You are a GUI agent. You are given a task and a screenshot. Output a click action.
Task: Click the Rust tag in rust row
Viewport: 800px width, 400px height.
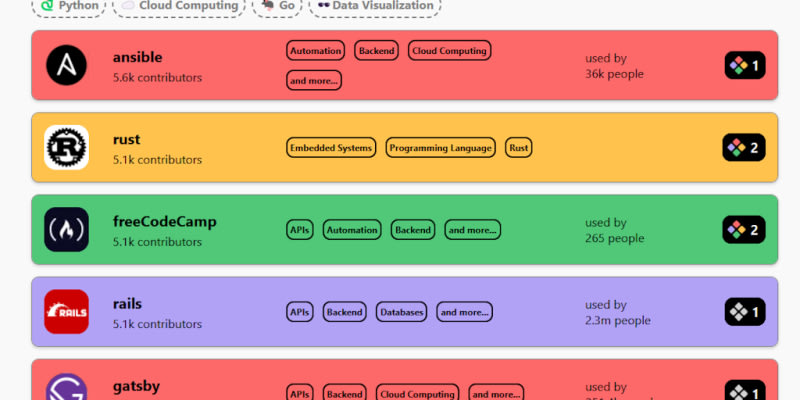(519, 147)
